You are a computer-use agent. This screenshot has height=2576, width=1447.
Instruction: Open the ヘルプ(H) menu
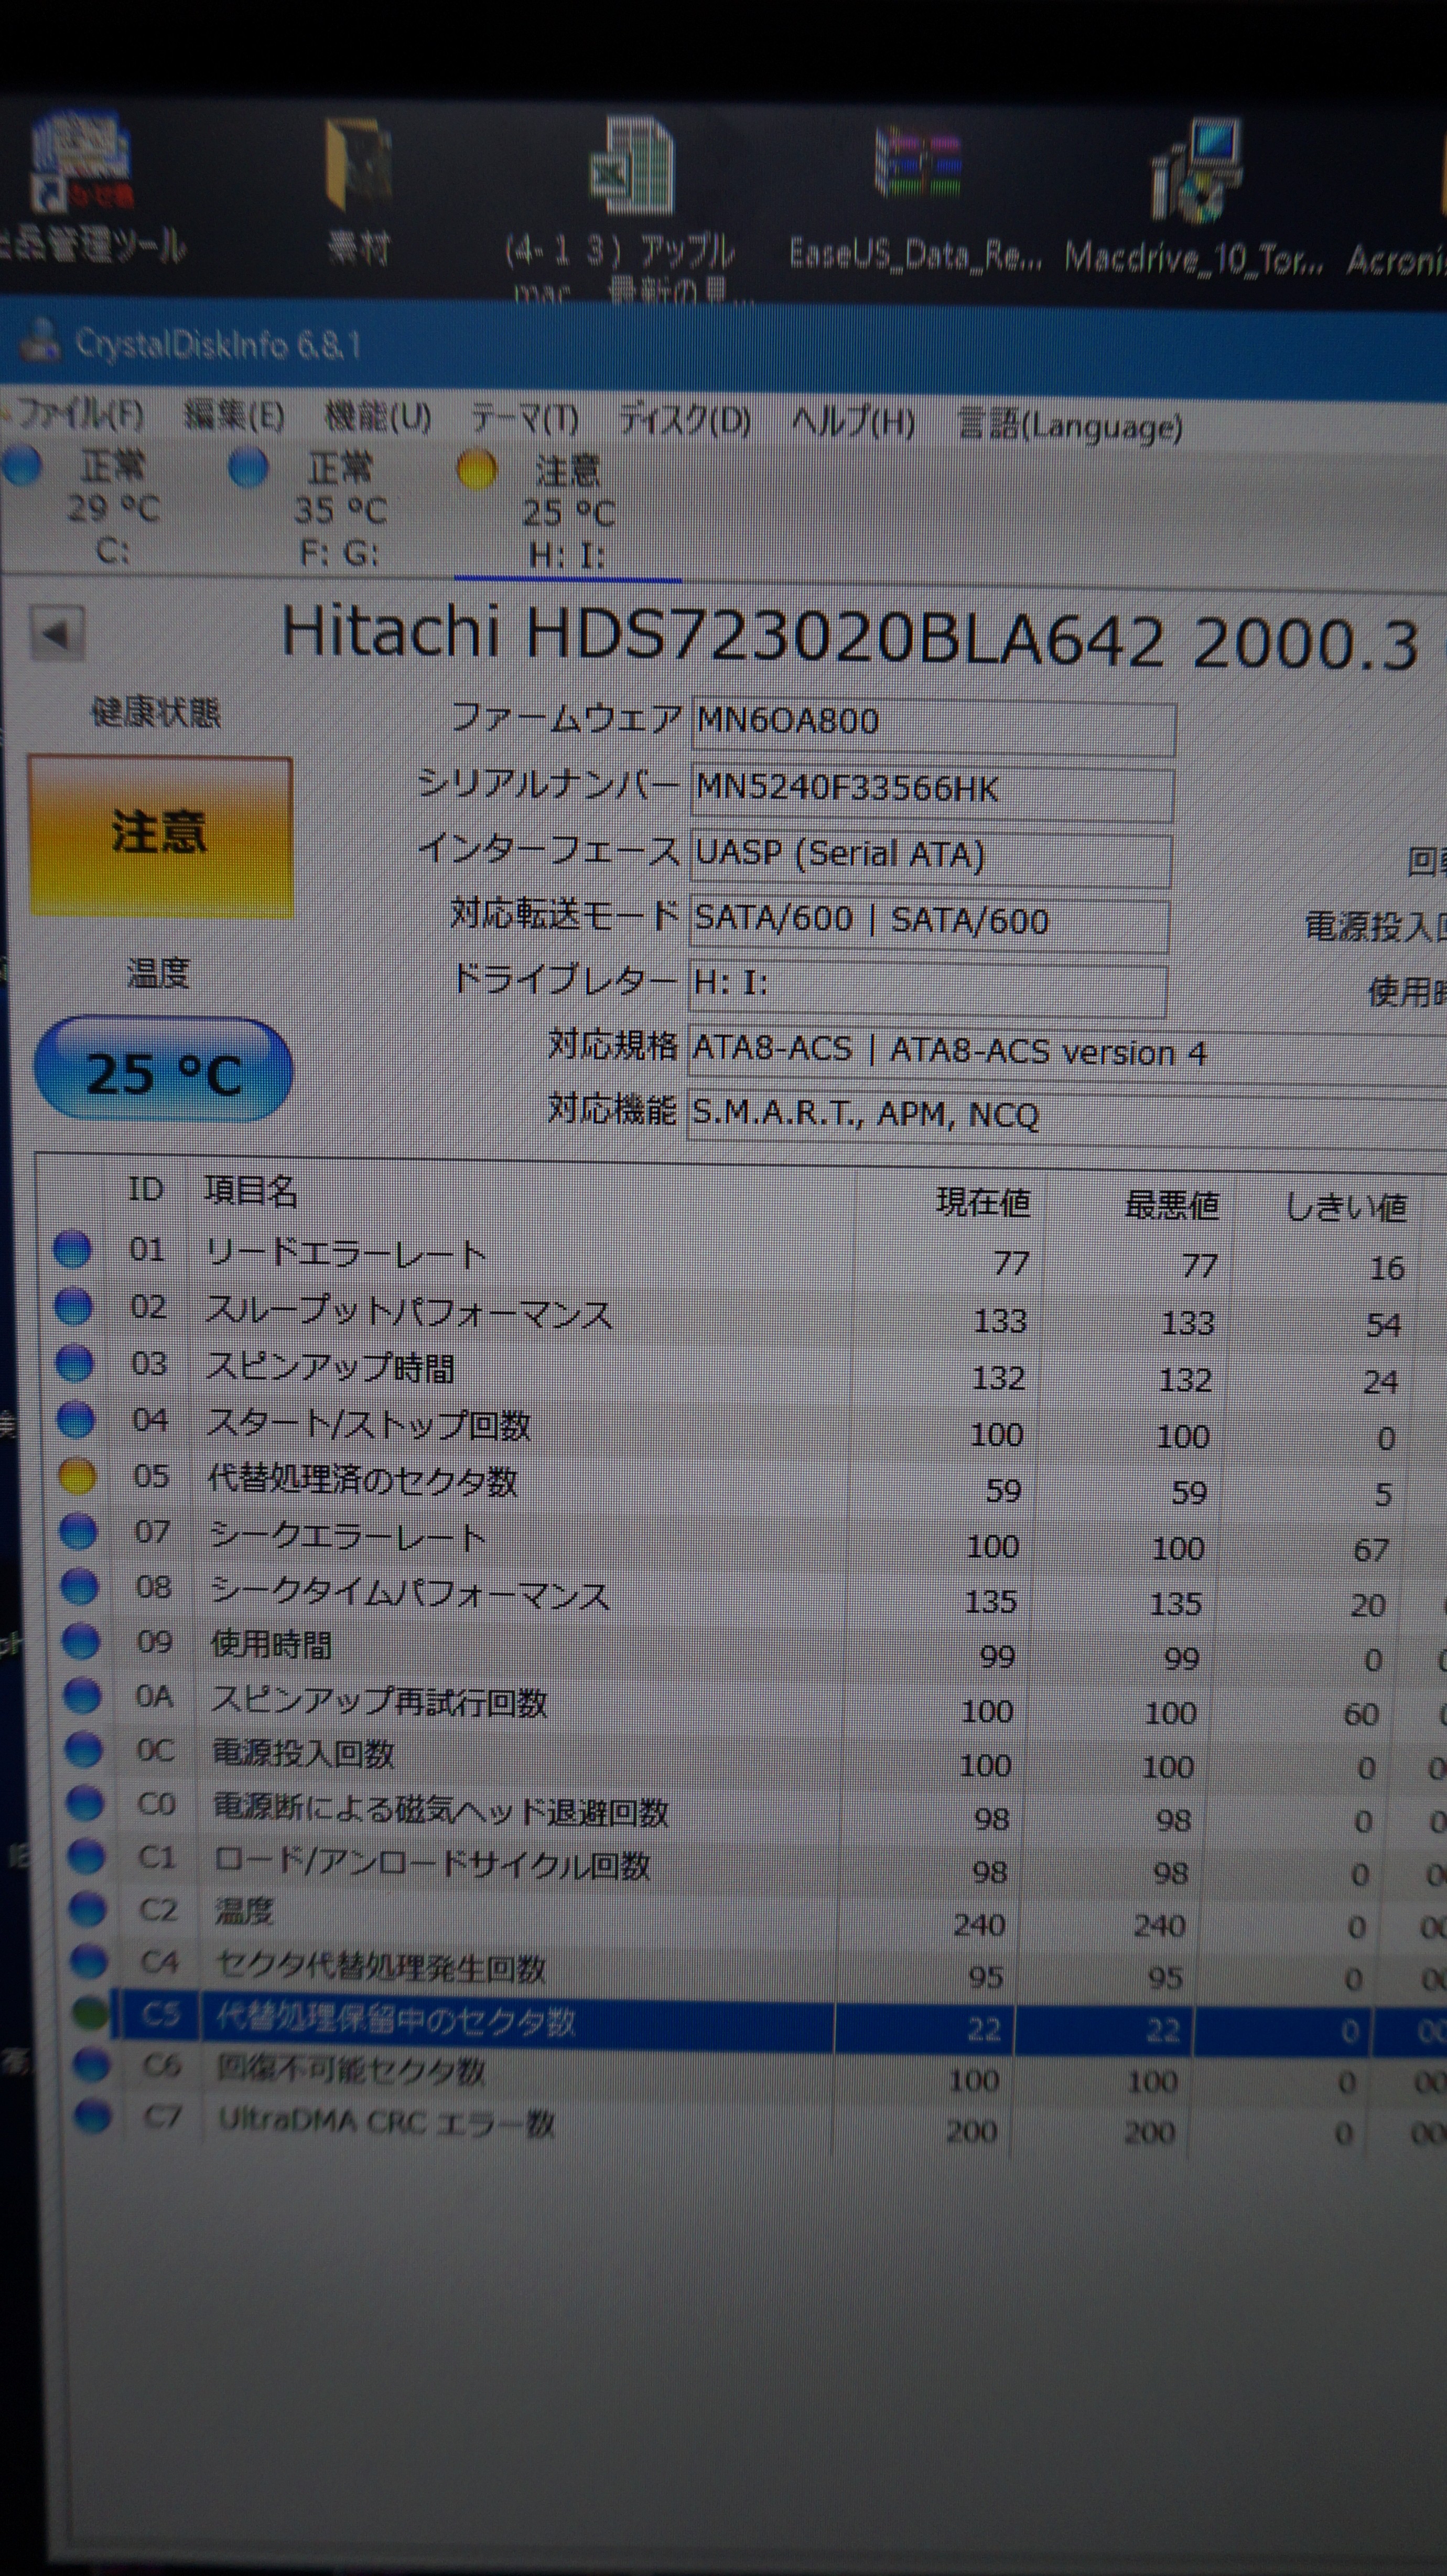[853, 424]
